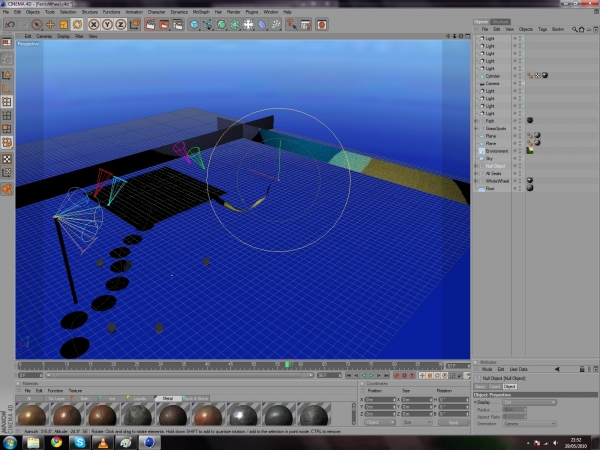
Task: Open the MoGraph menu
Action: (201, 12)
